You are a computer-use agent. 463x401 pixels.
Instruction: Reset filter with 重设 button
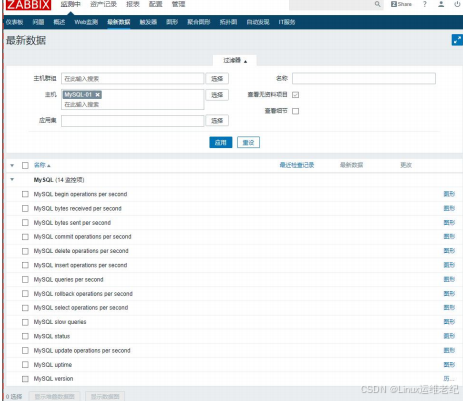point(248,143)
